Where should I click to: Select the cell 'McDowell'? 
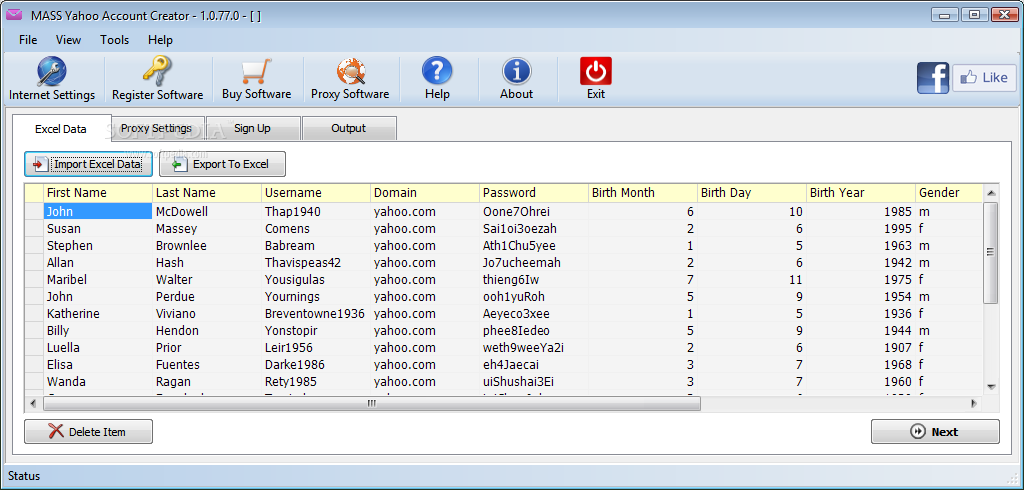pos(207,212)
